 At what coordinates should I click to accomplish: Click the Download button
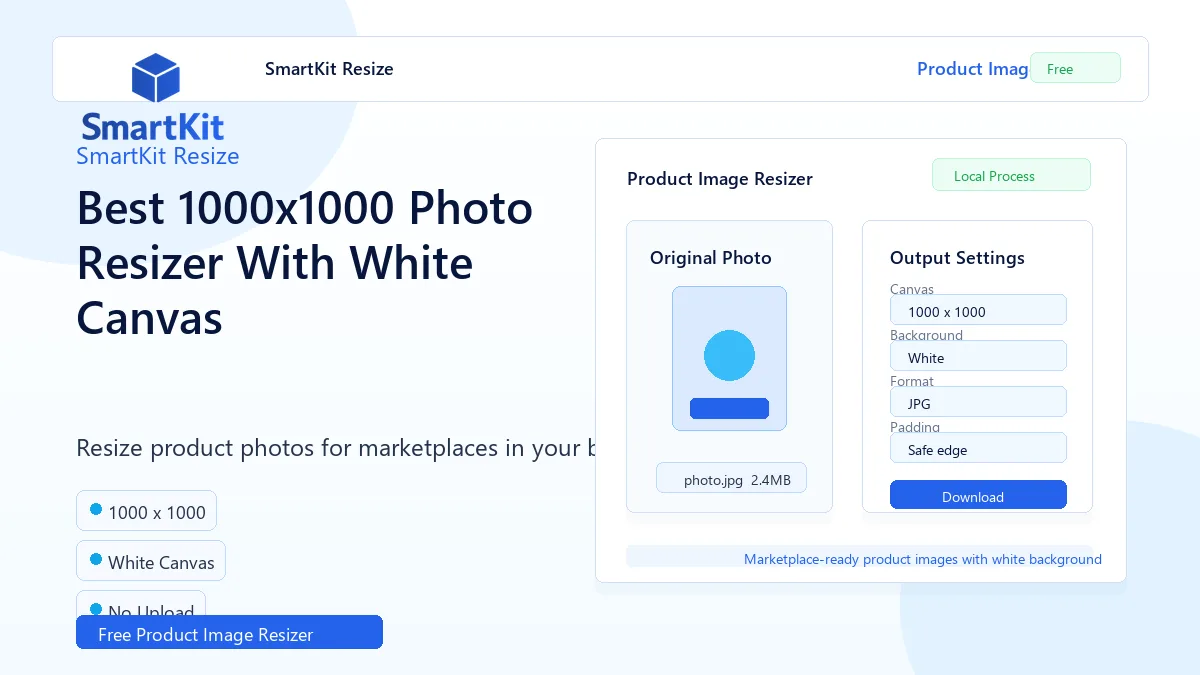[978, 495]
